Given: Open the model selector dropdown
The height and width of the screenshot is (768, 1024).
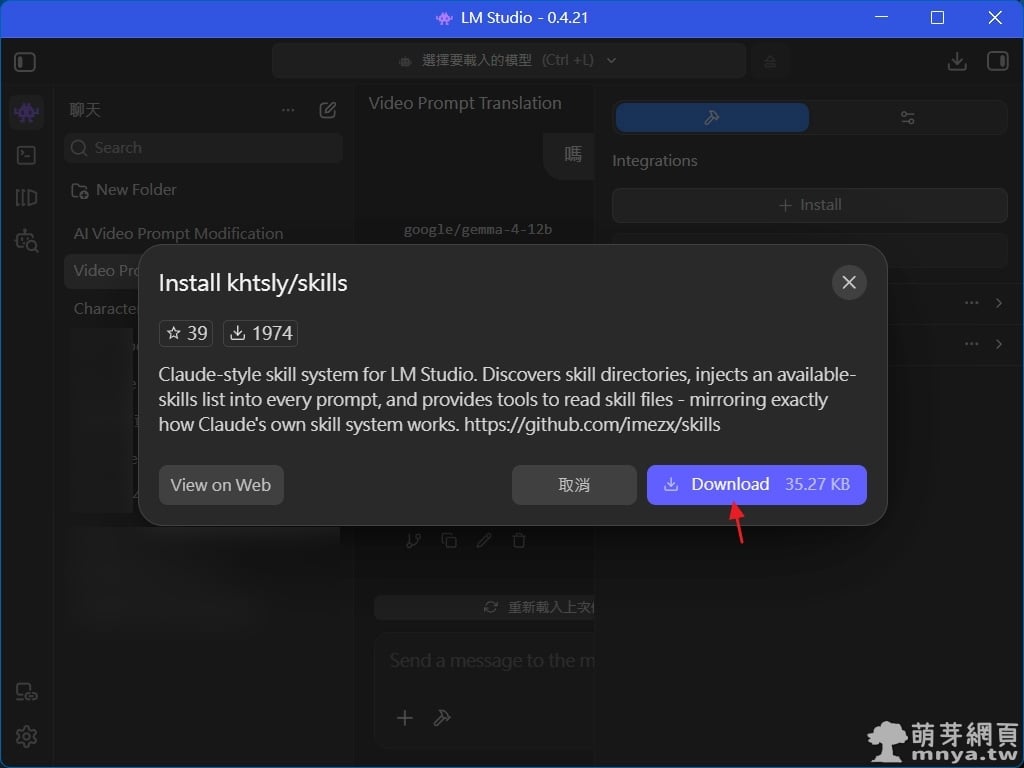Looking at the screenshot, I should (x=508, y=61).
